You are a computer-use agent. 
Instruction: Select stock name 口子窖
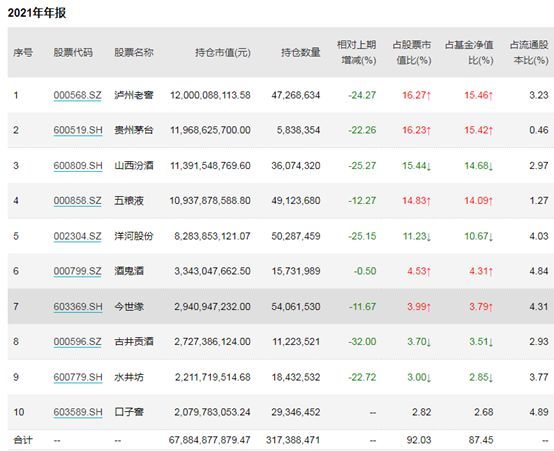[129, 412]
